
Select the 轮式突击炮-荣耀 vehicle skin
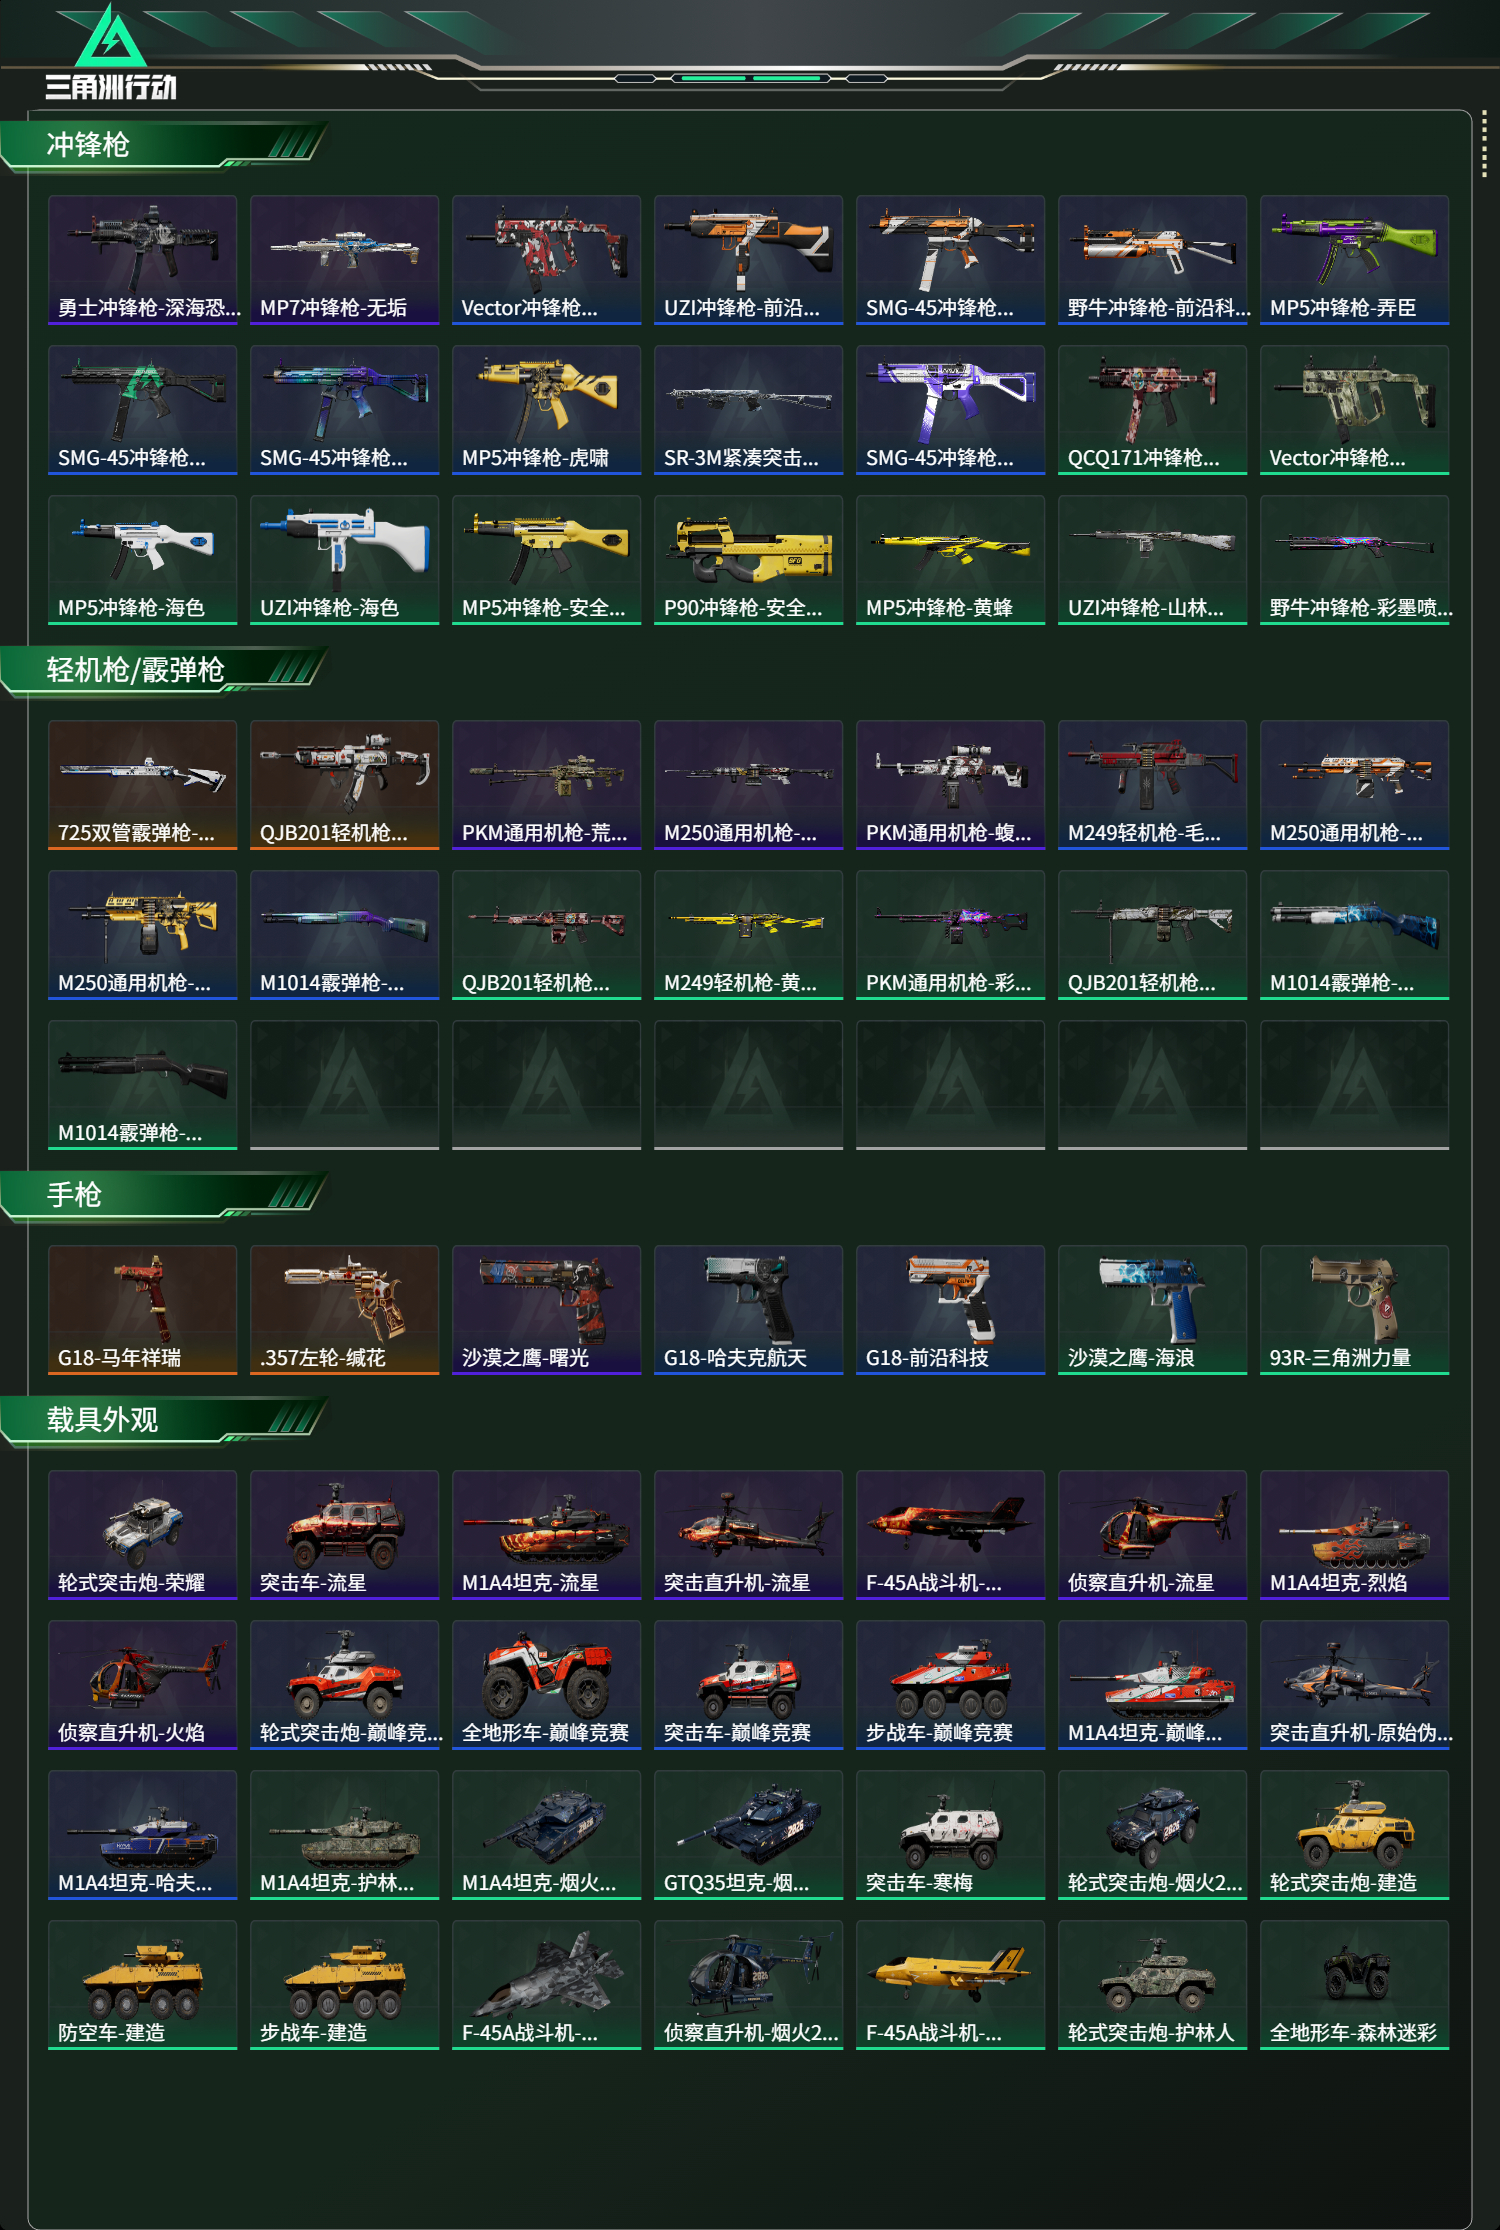(142, 1535)
